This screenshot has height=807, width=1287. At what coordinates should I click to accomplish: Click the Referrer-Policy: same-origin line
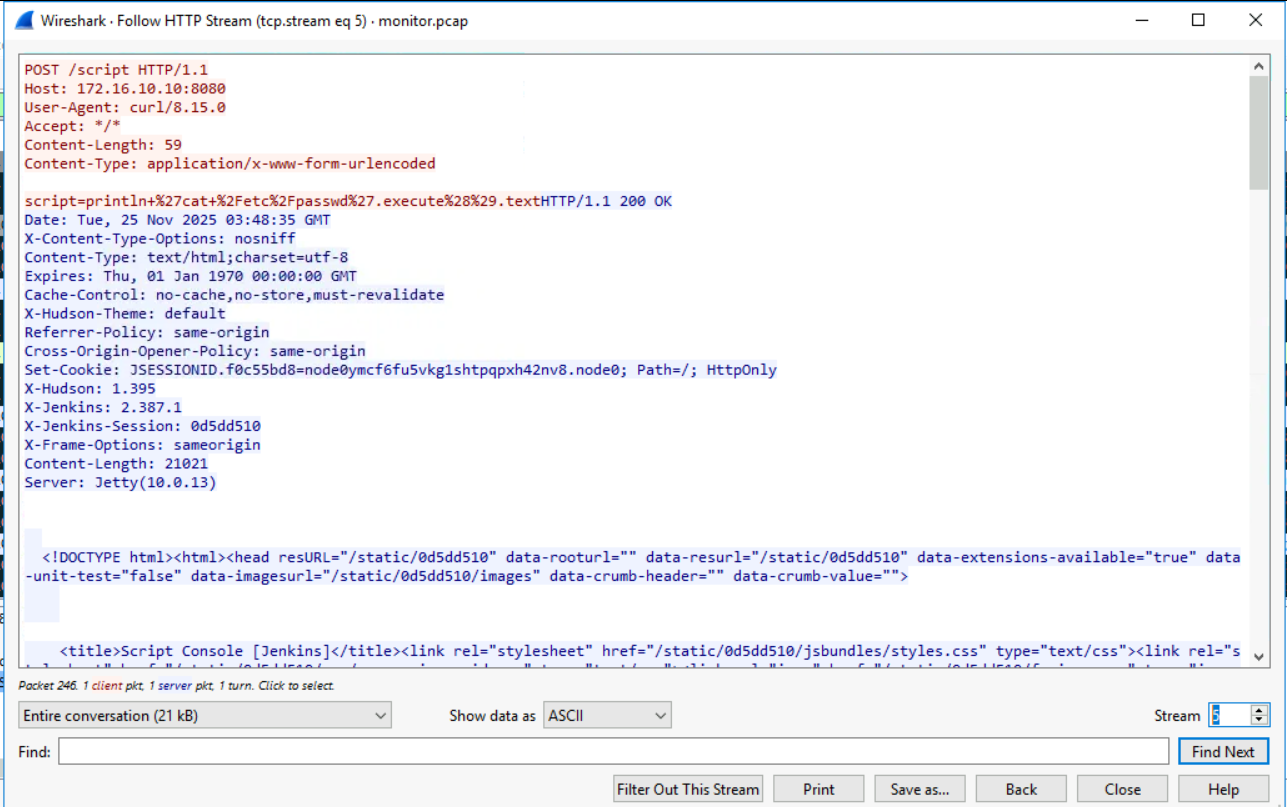(x=147, y=332)
